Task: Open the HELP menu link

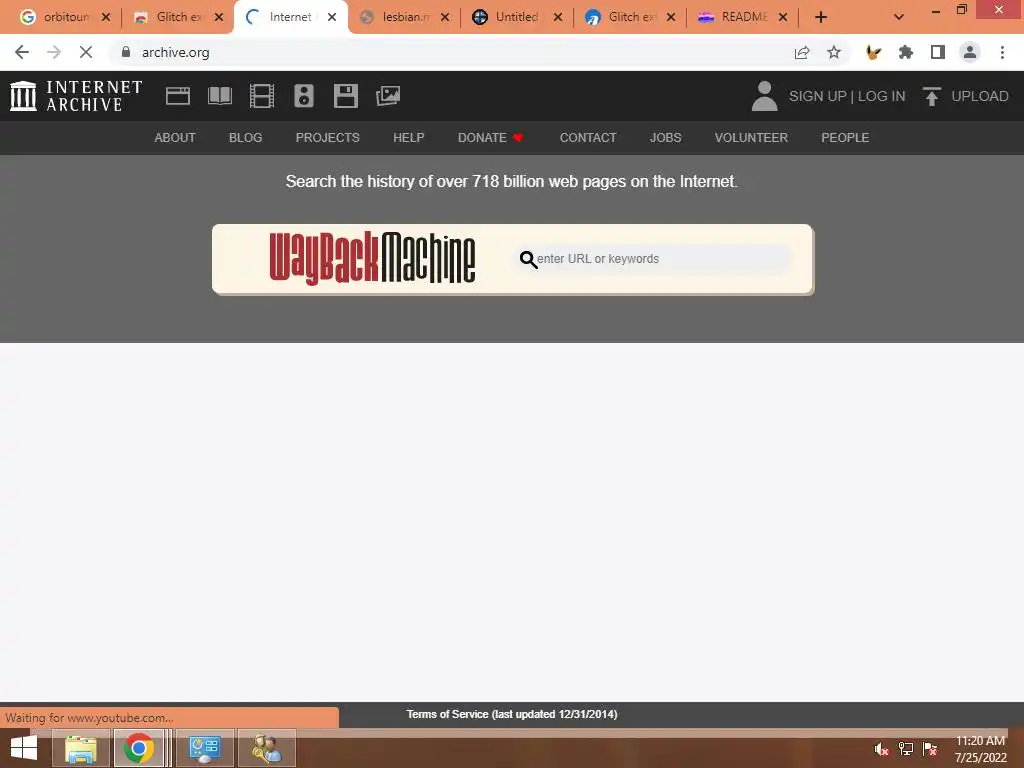Action: (409, 138)
